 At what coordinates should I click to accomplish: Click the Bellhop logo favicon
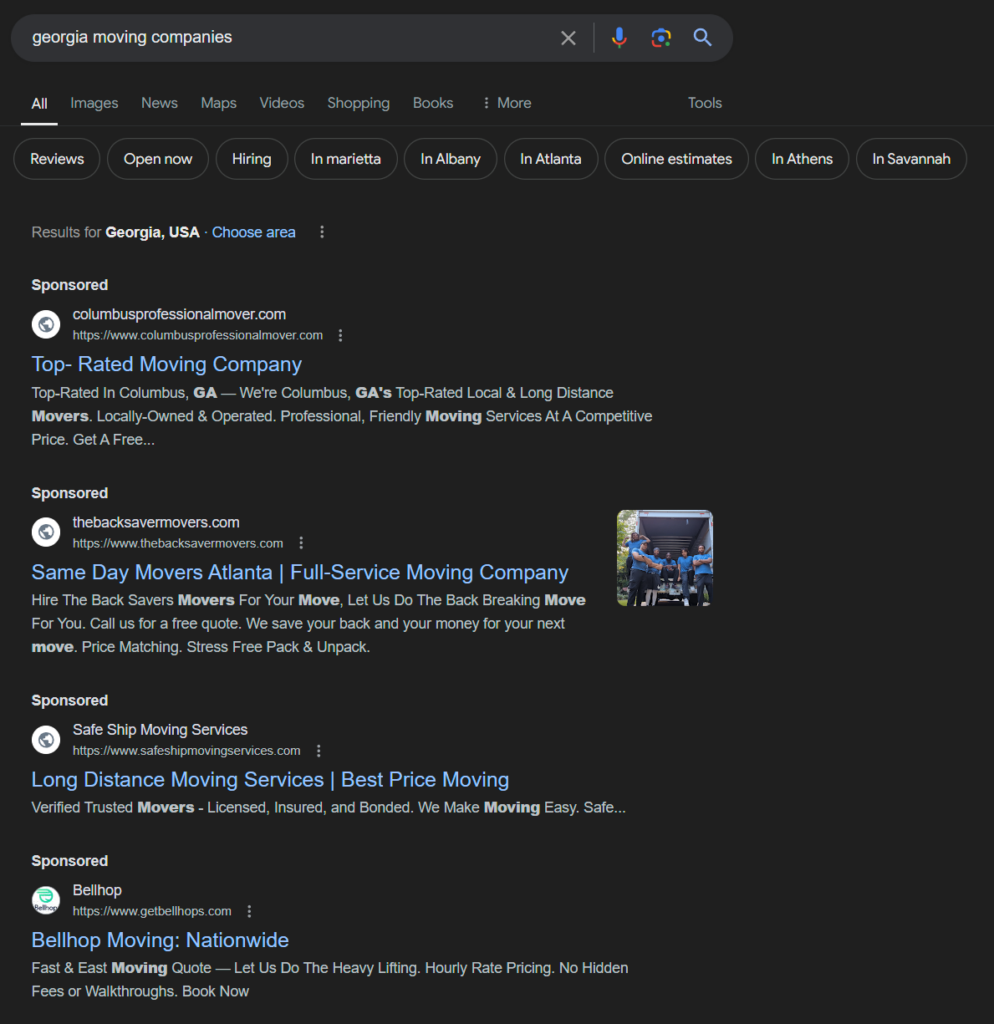[46, 900]
